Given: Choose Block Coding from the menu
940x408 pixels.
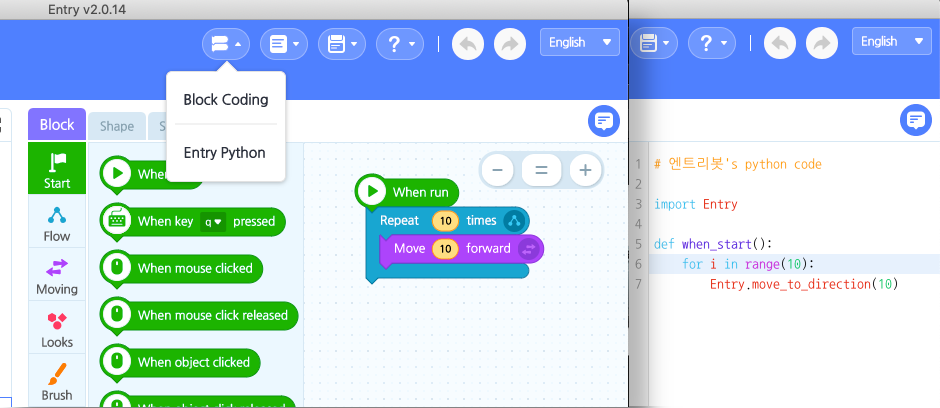Looking at the screenshot, I should point(226,99).
